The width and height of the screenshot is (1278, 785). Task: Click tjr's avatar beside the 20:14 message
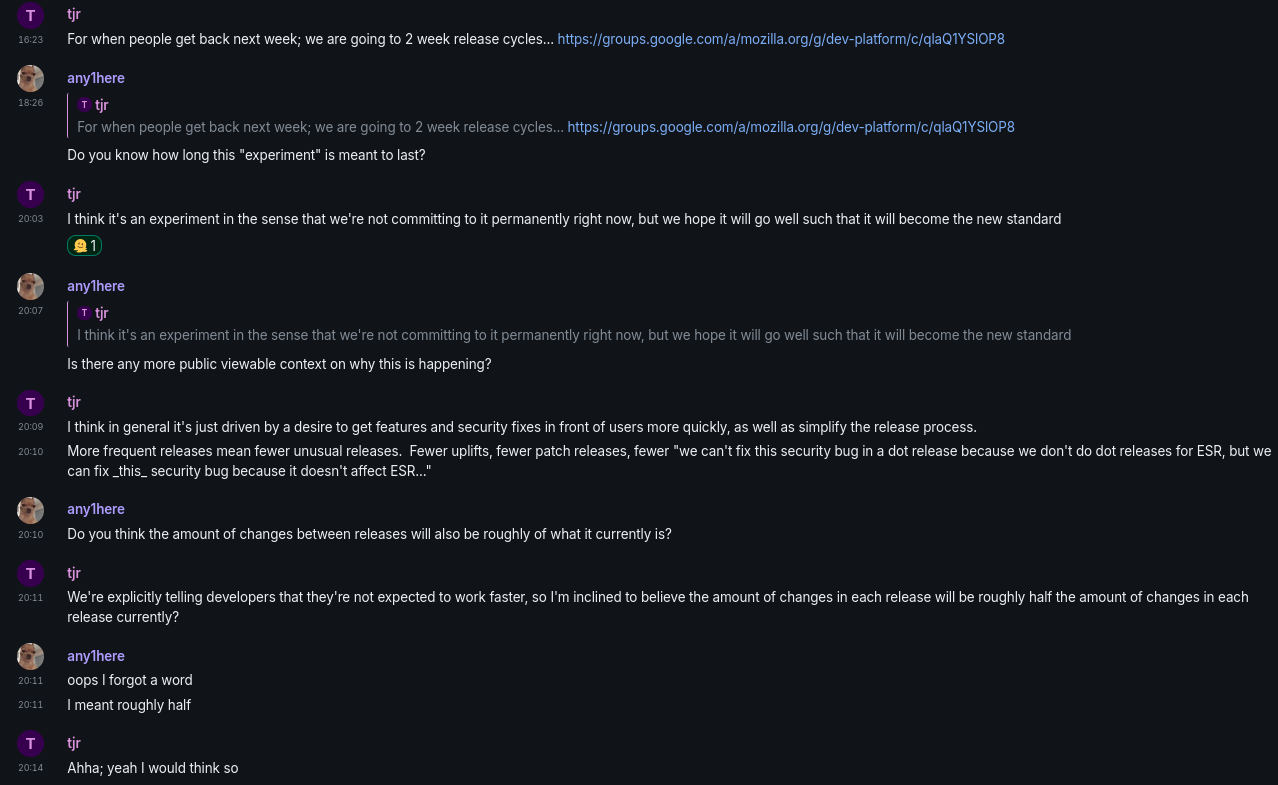[x=30, y=743]
